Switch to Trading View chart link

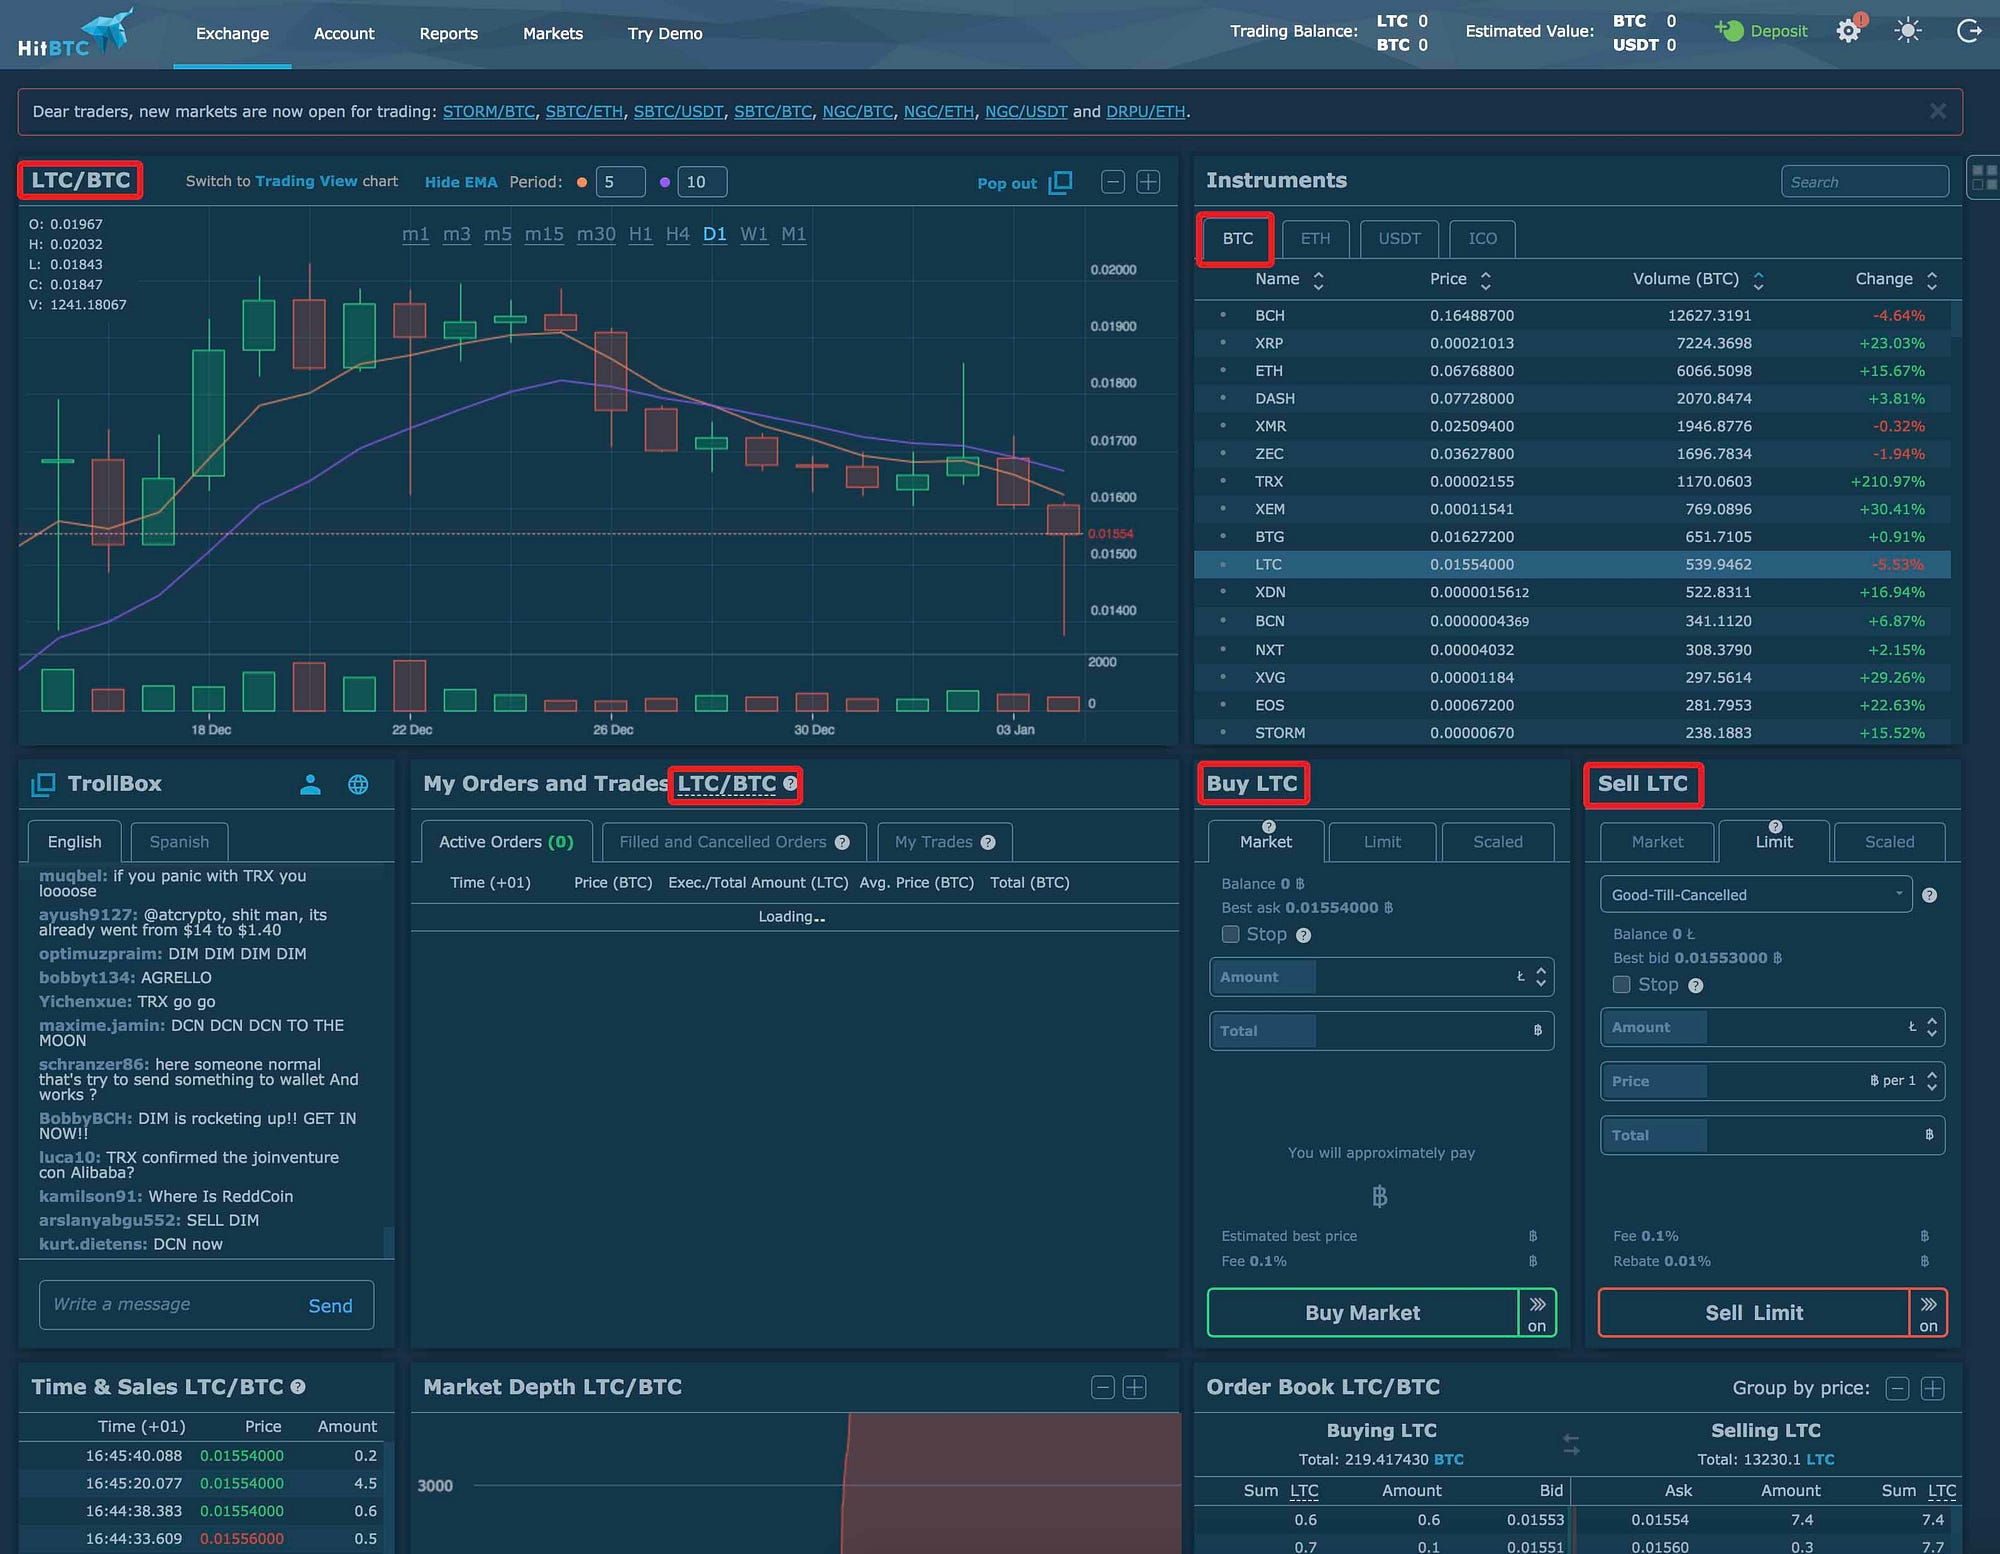(x=306, y=182)
